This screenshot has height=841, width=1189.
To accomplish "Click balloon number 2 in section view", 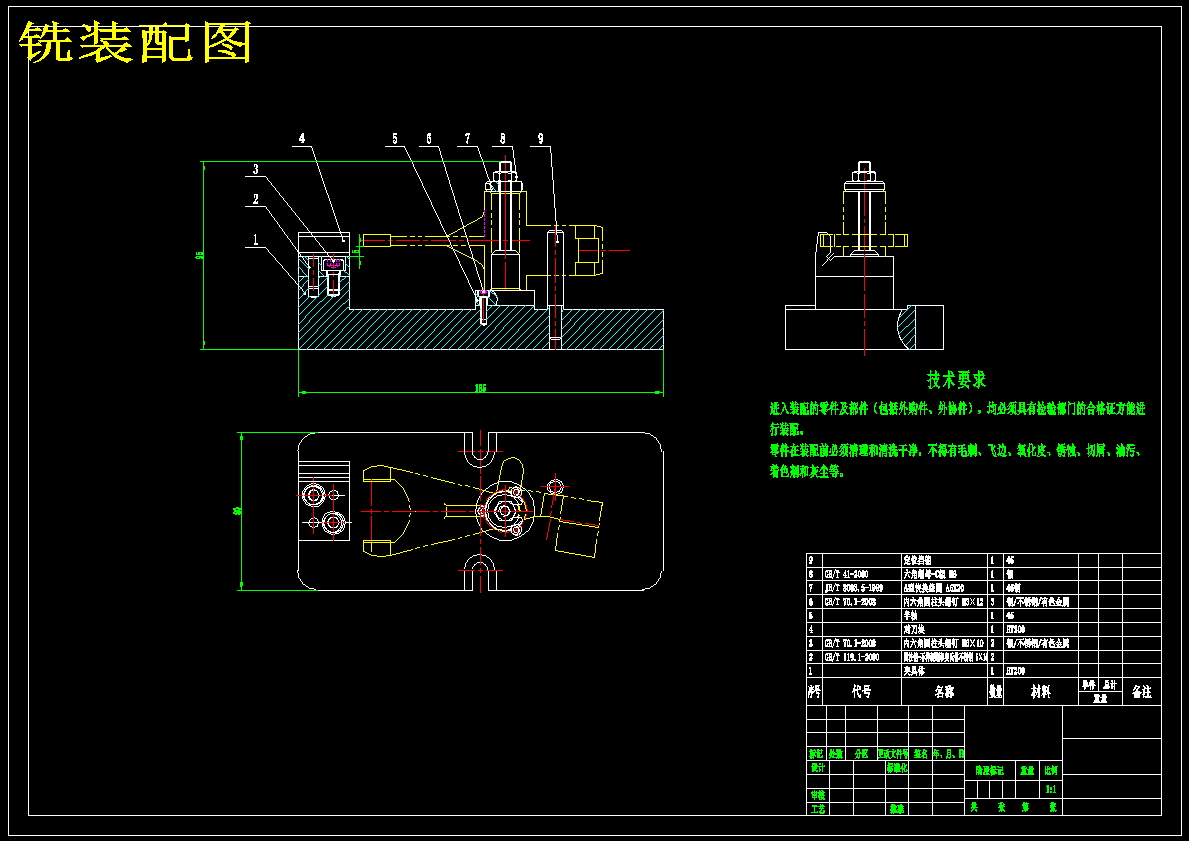I will coord(256,199).
